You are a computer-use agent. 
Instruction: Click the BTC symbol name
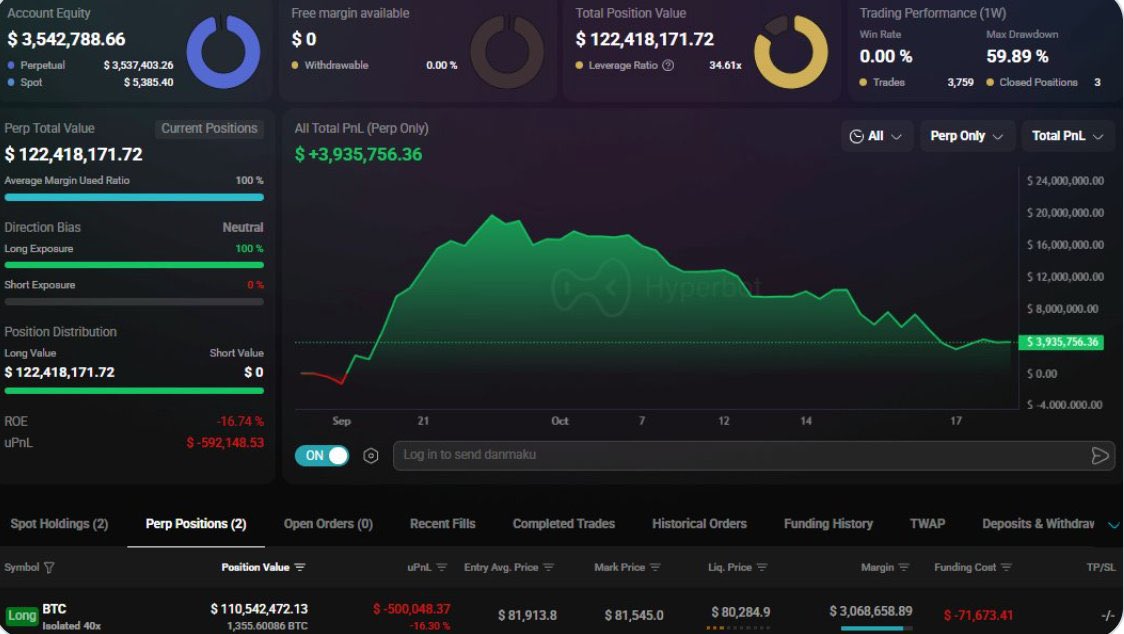point(54,609)
